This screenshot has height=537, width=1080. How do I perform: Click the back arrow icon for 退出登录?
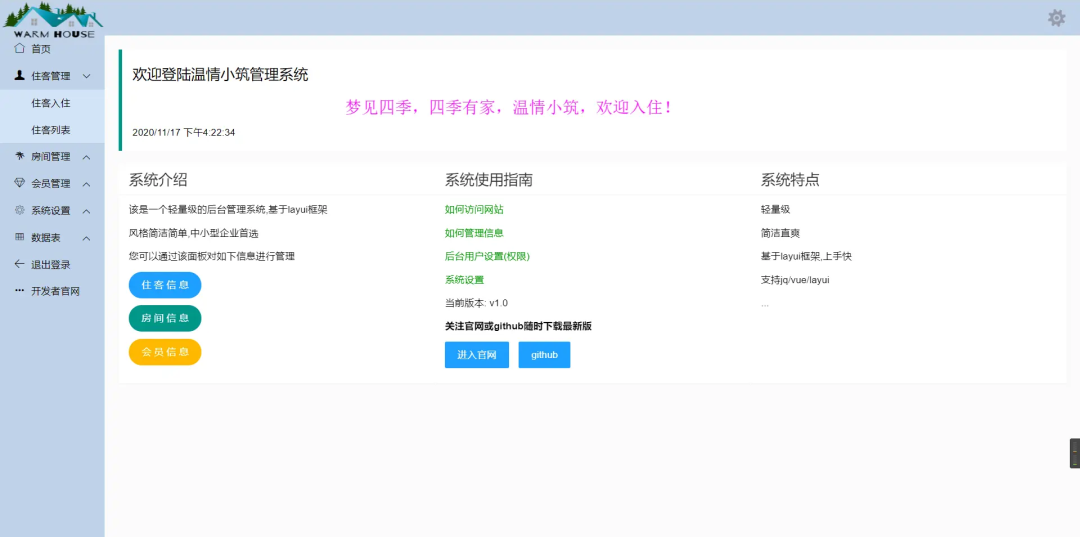(x=20, y=264)
